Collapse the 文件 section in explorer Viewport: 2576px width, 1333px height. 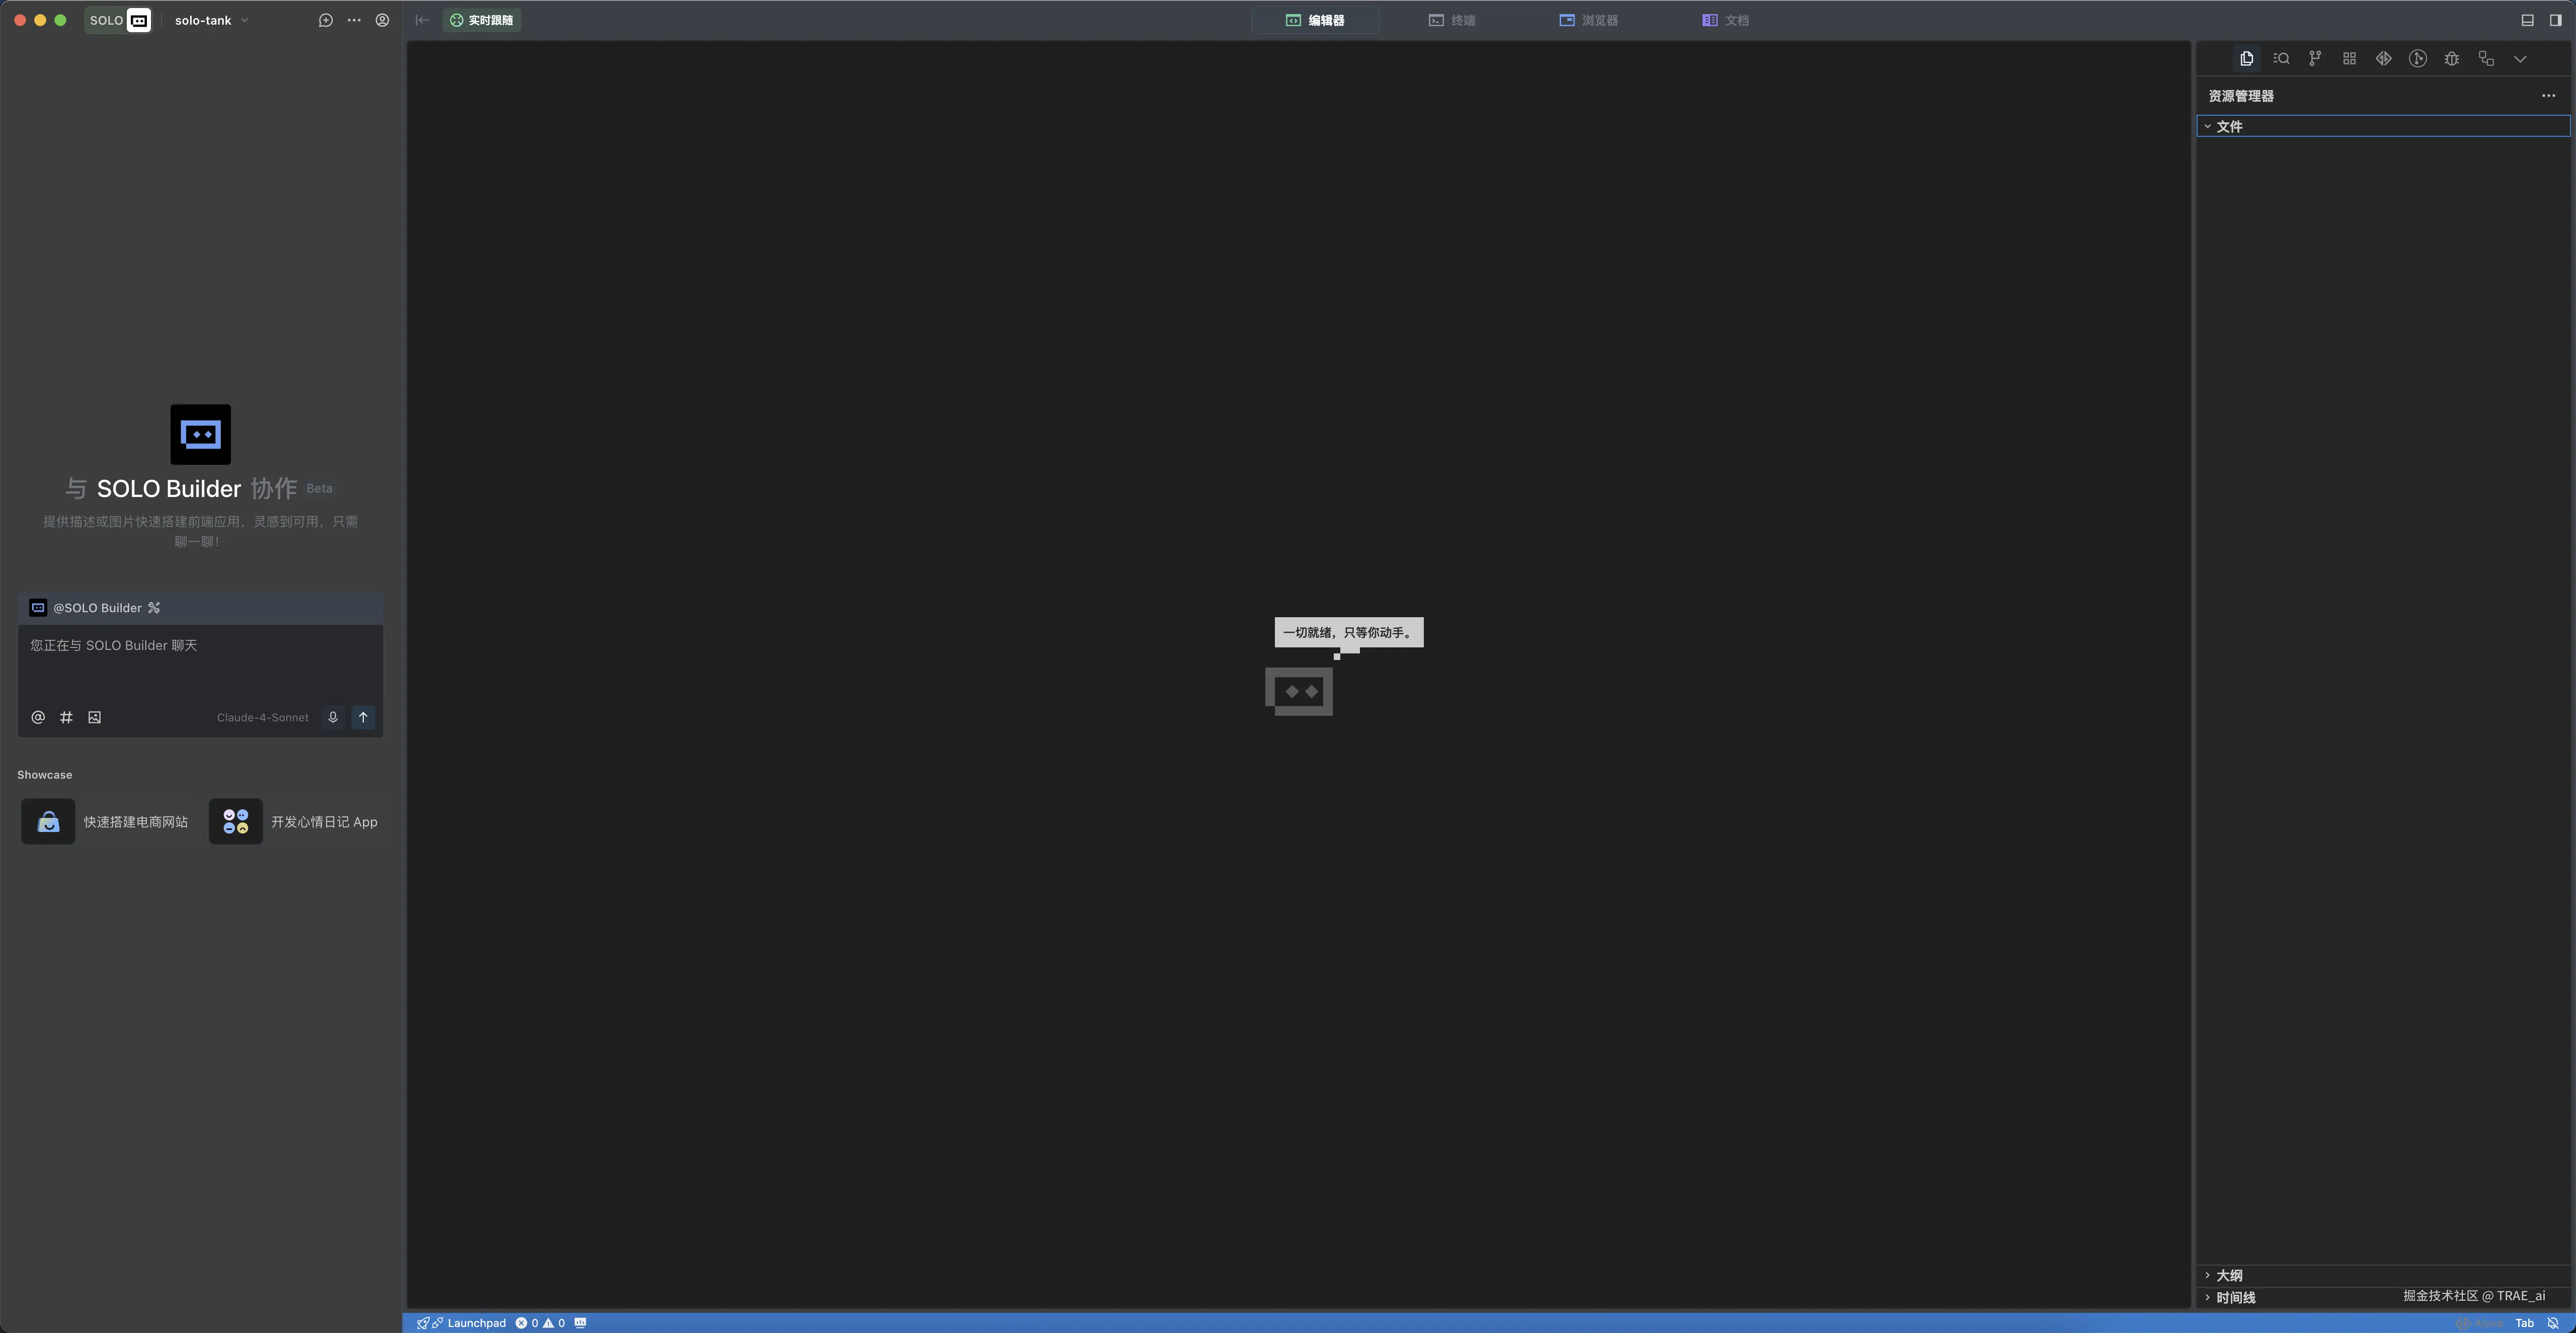click(x=2229, y=126)
